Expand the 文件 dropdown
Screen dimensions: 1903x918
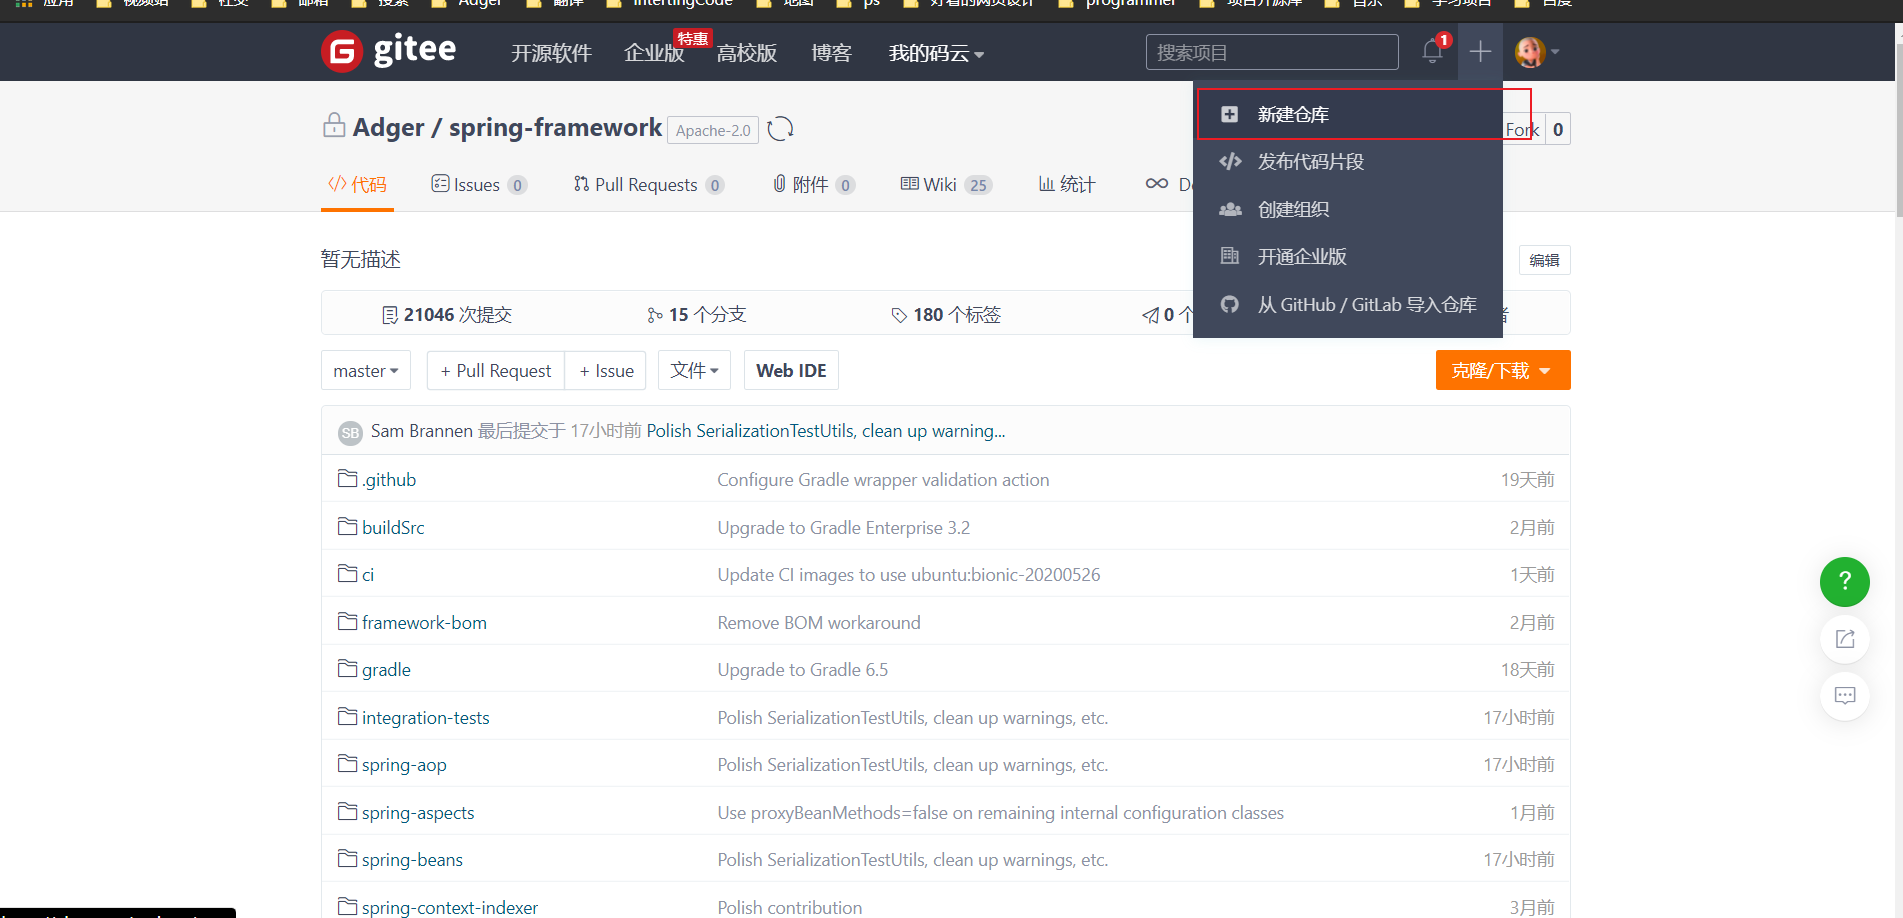click(x=695, y=371)
